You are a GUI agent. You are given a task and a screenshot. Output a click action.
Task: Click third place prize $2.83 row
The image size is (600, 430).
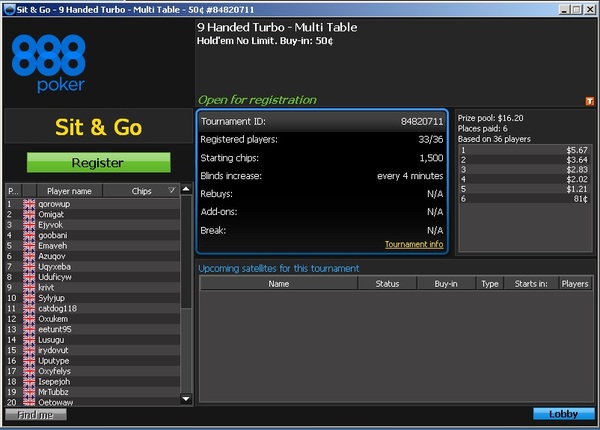point(525,169)
